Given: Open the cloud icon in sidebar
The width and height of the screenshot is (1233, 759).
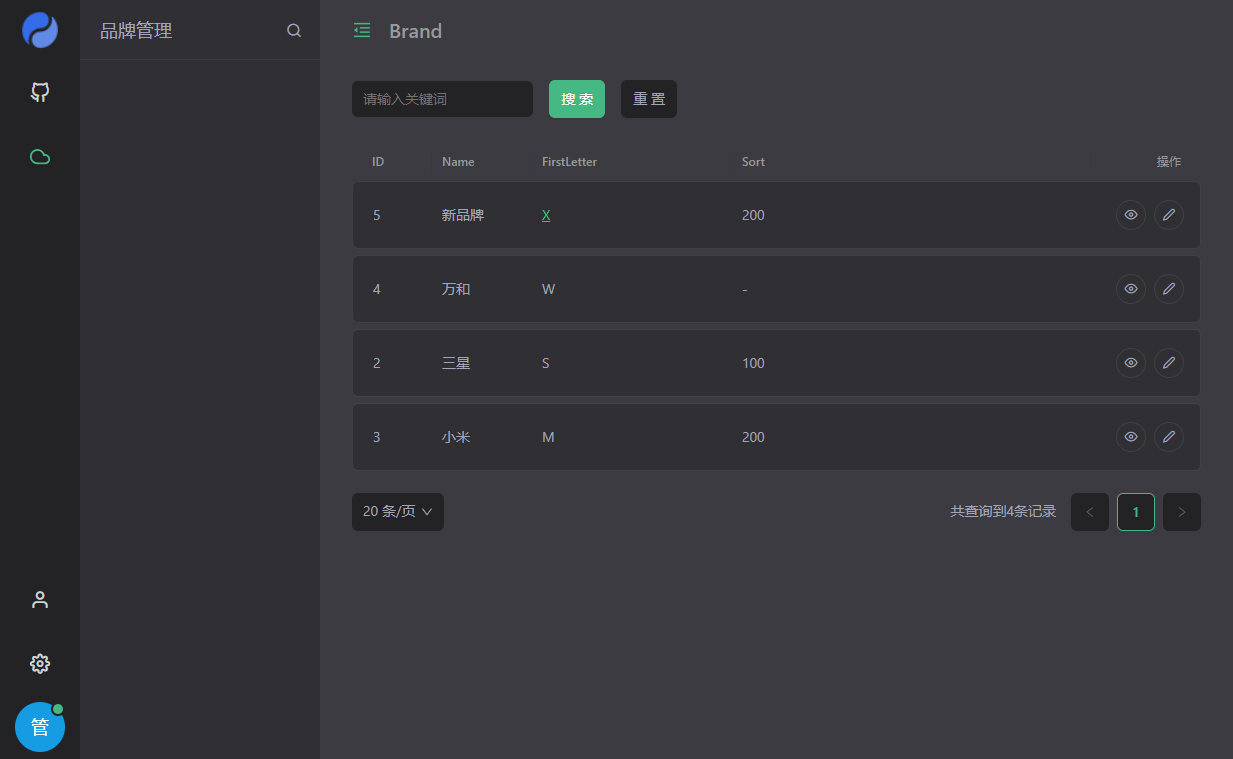Looking at the screenshot, I should pyautogui.click(x=40, y=157).
